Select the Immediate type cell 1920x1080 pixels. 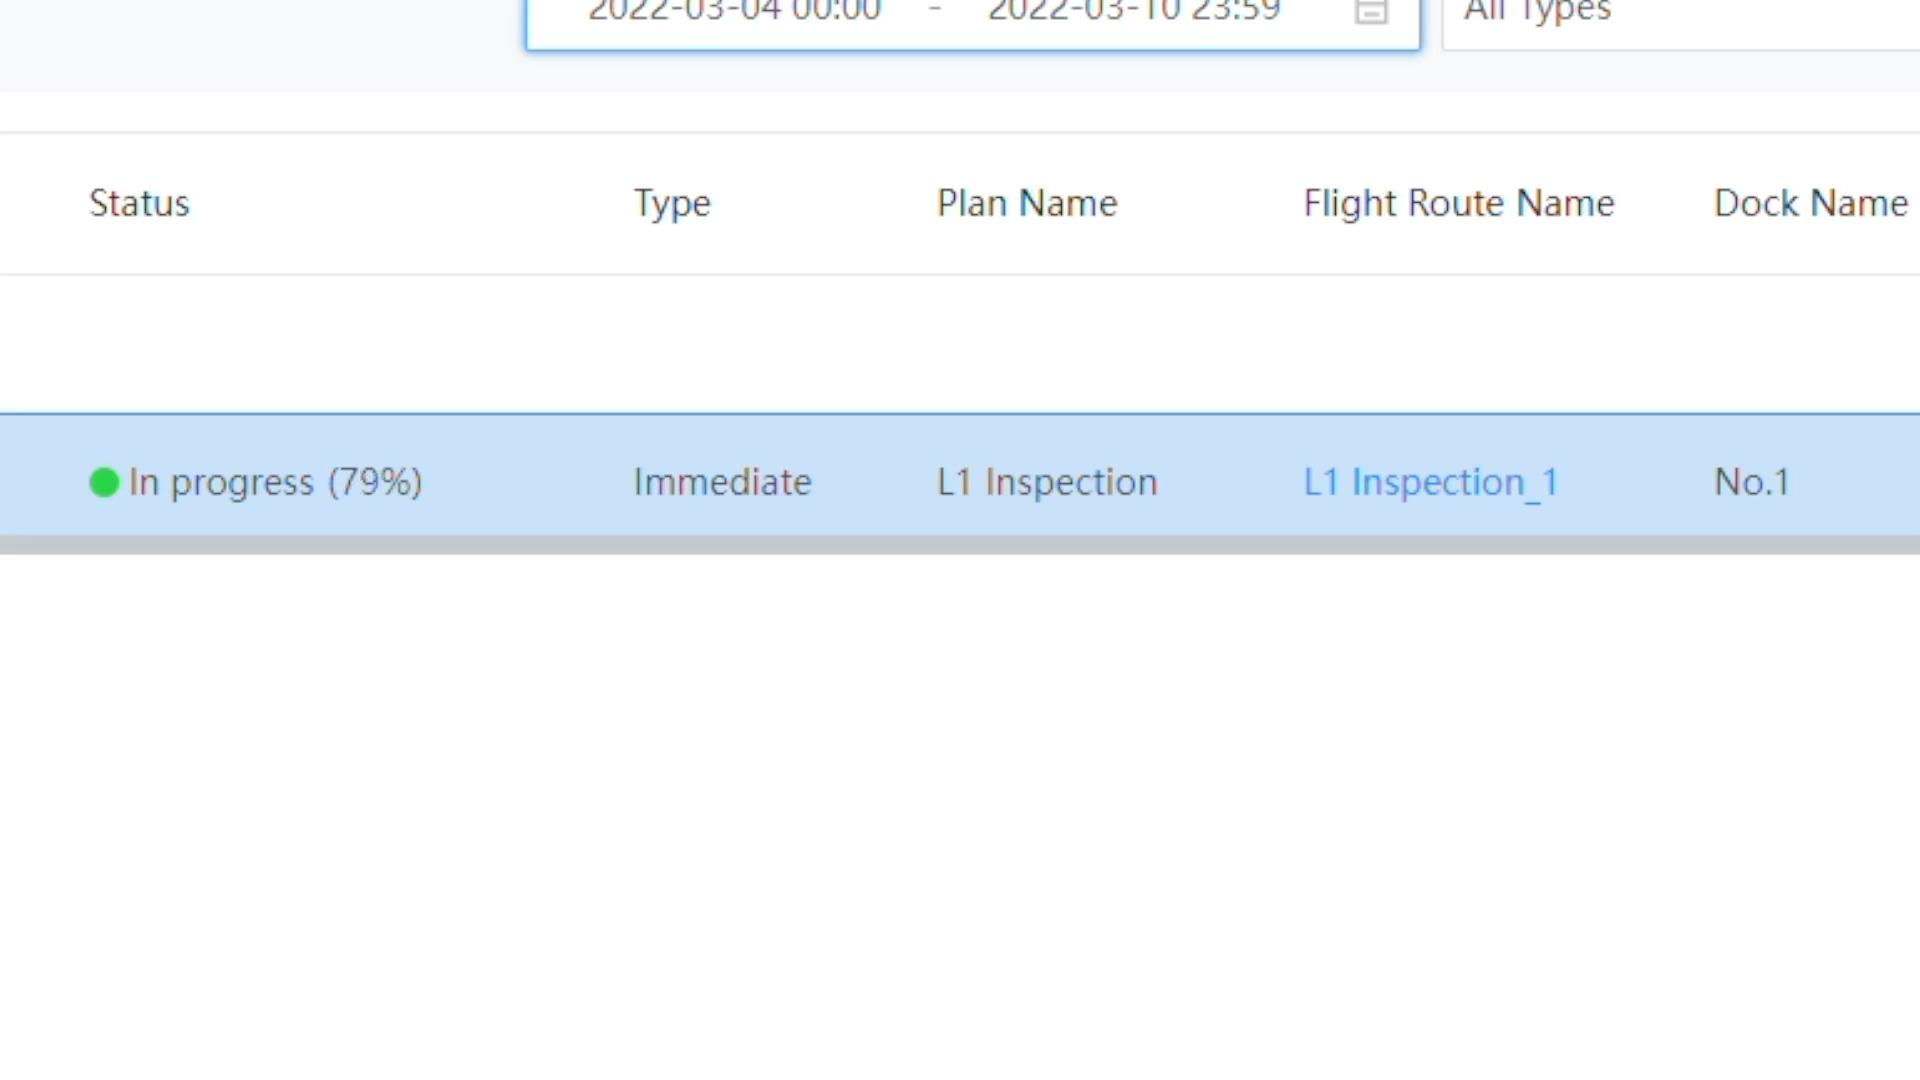(722, 482)
